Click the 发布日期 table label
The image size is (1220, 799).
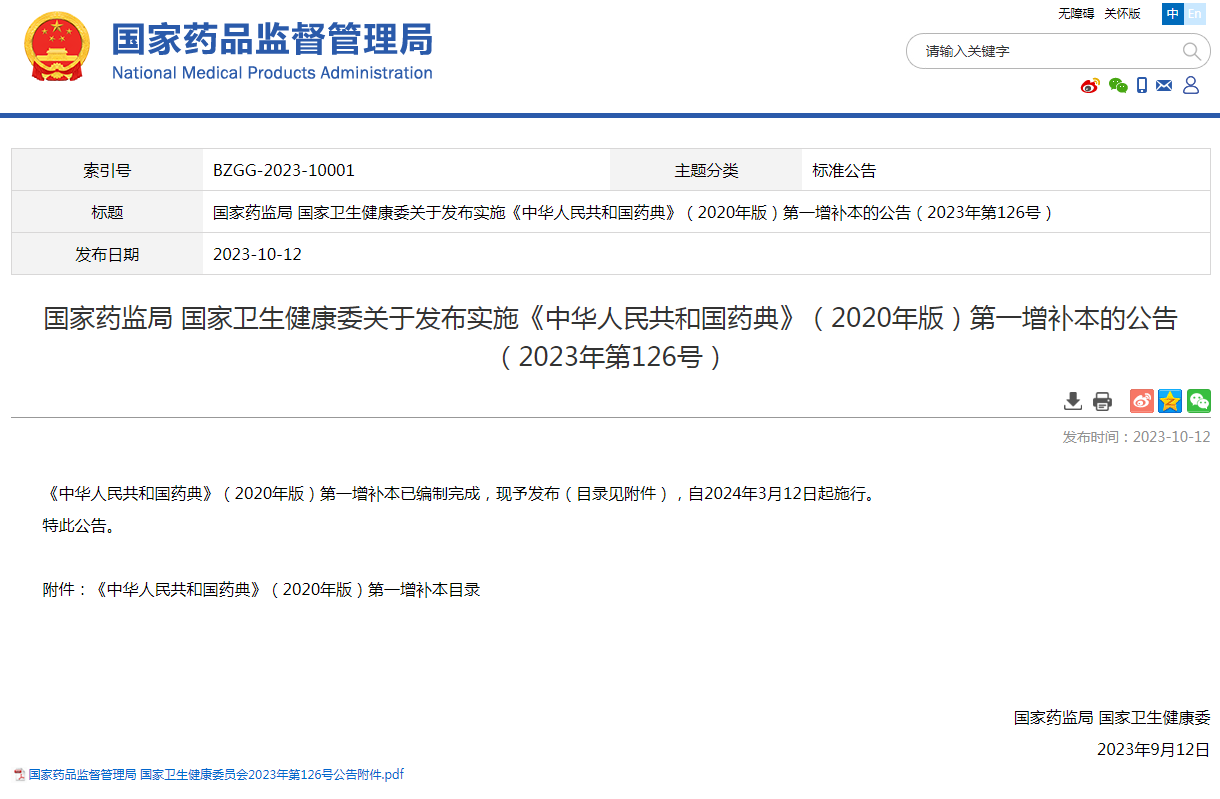tap(107, 254)
